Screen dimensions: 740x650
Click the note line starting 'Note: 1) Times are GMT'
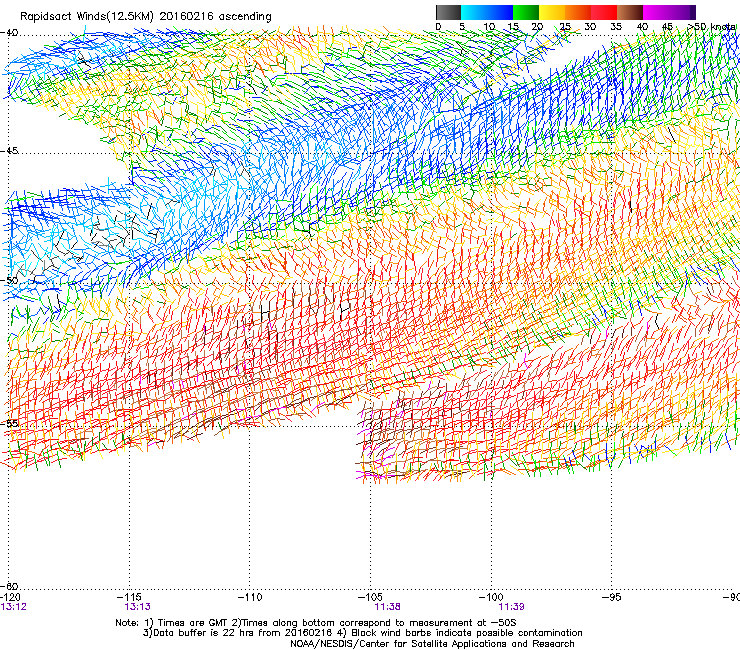(x=316, y=623)
